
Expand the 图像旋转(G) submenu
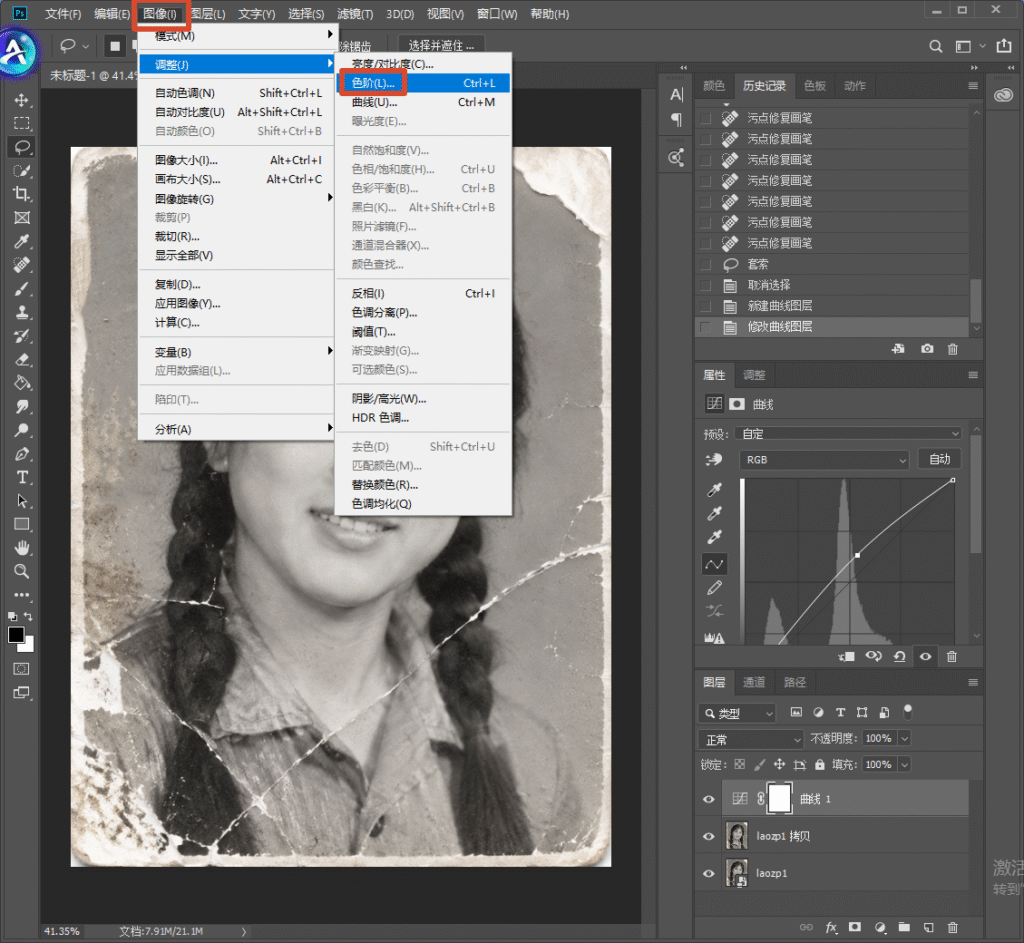[236, 199]
